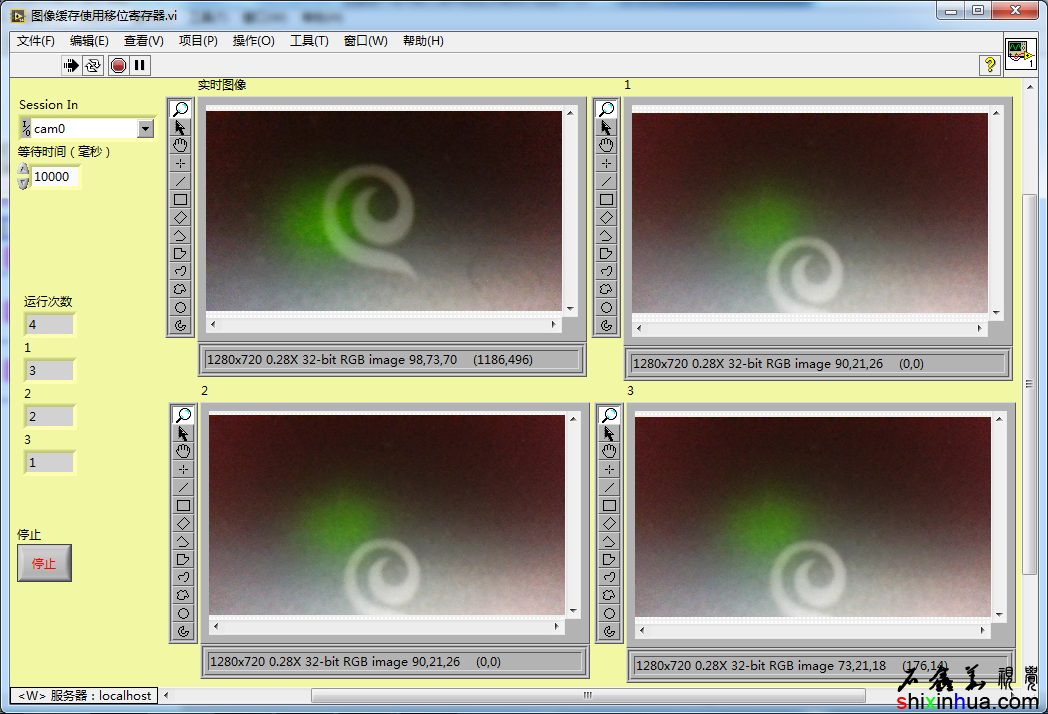Click the 等待时间 input field showing 10000

[x=55, y=177]
